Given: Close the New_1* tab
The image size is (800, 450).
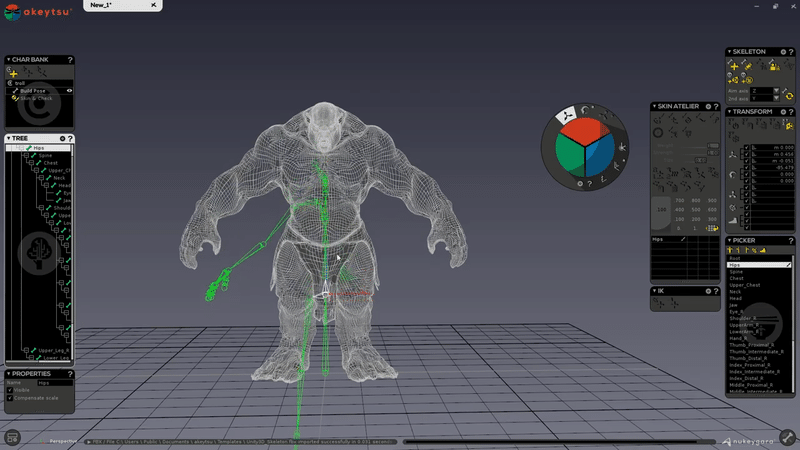Looking at the screenshot, I should pos(153,5).
